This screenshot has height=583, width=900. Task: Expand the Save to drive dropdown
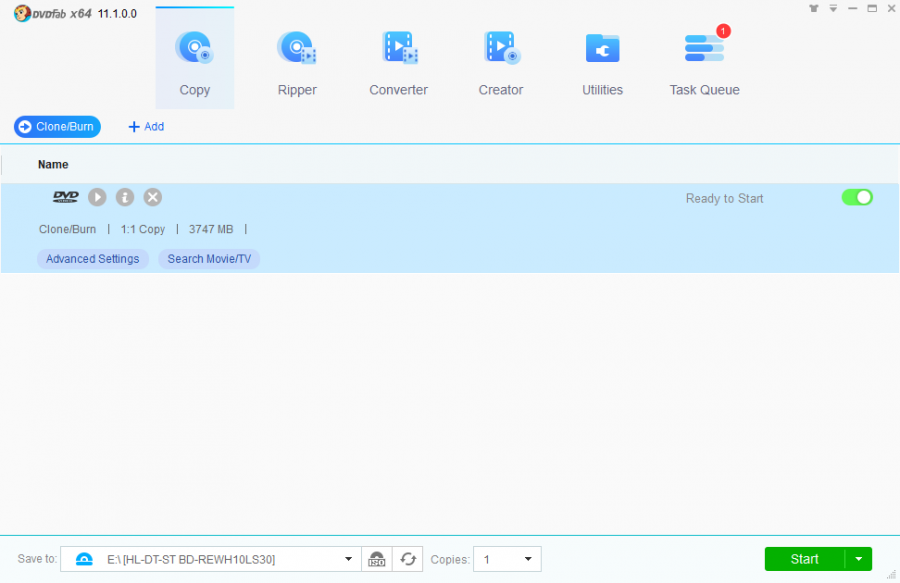348,559
